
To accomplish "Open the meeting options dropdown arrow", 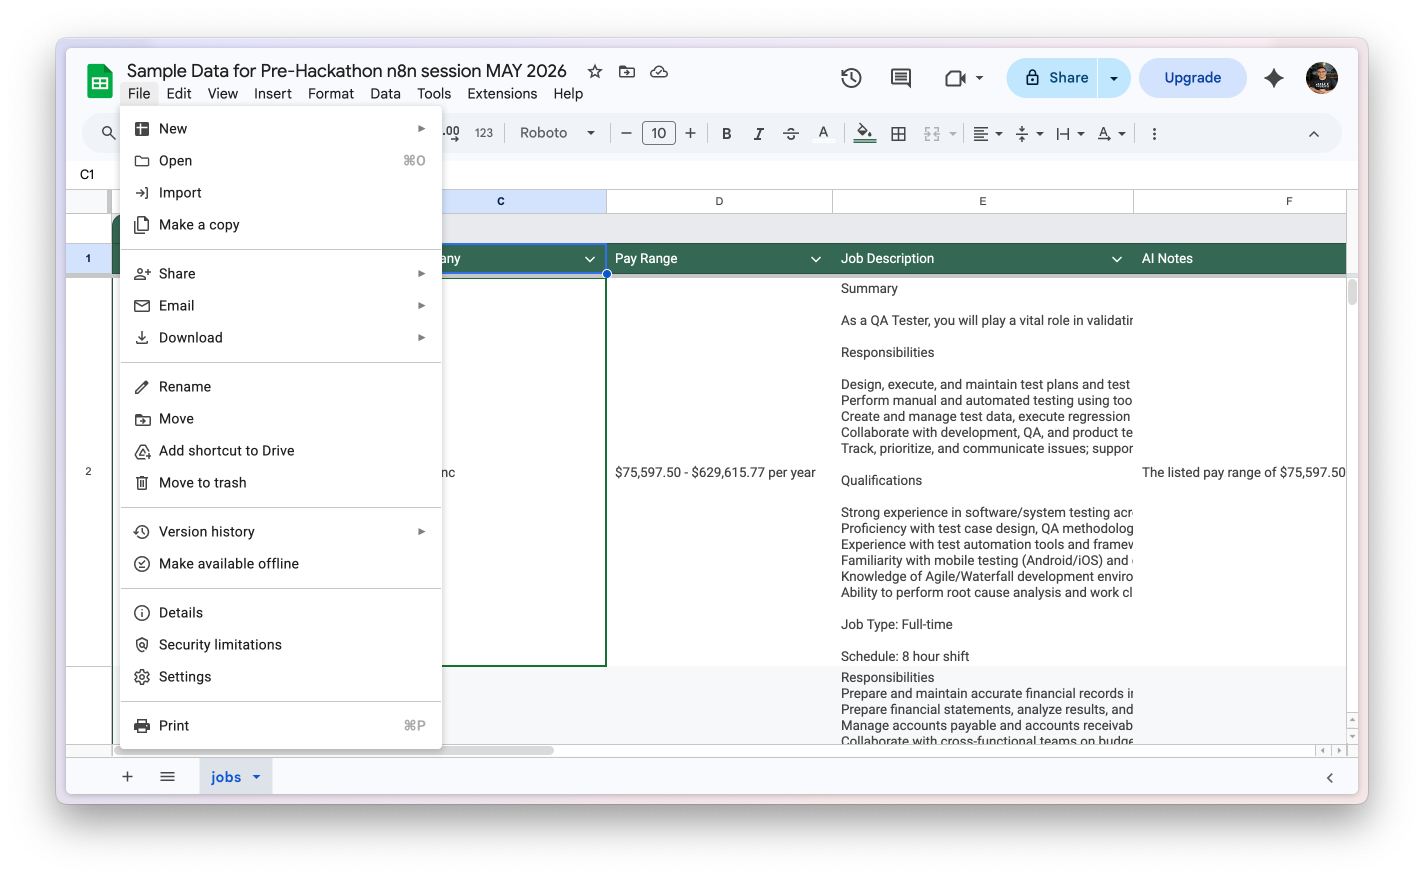I will pos(979,78).
